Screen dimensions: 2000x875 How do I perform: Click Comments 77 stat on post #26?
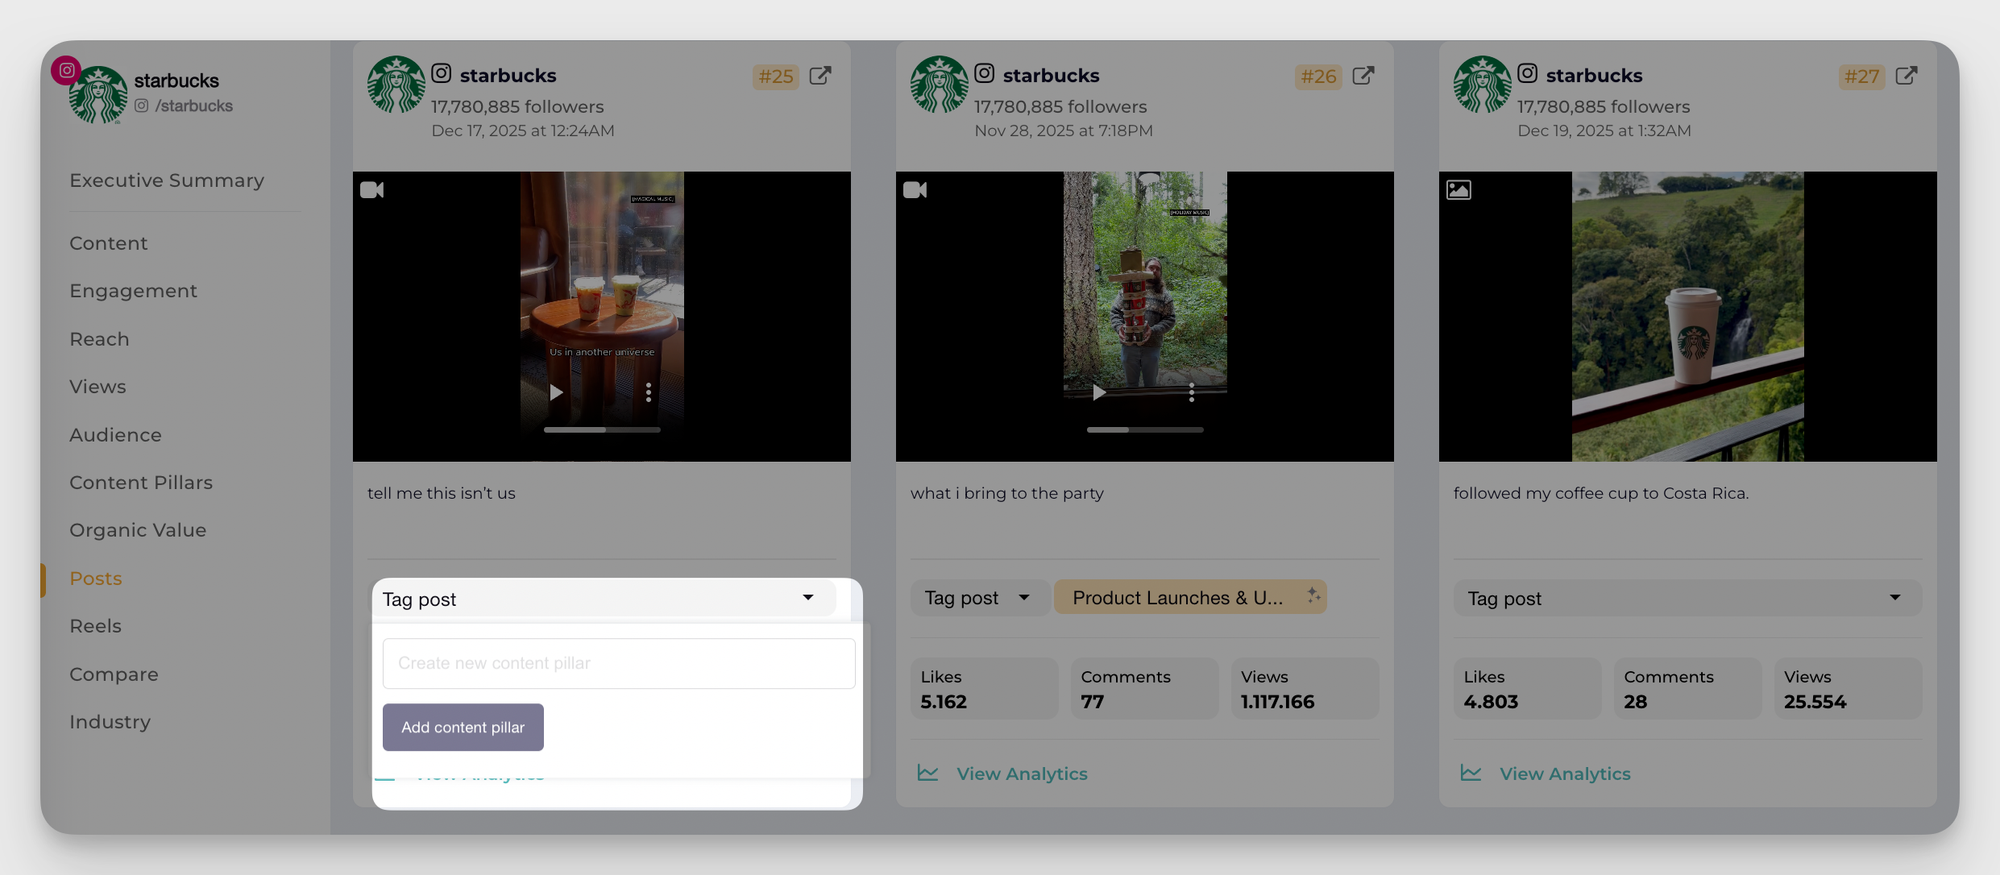[x=1145, y=688]
